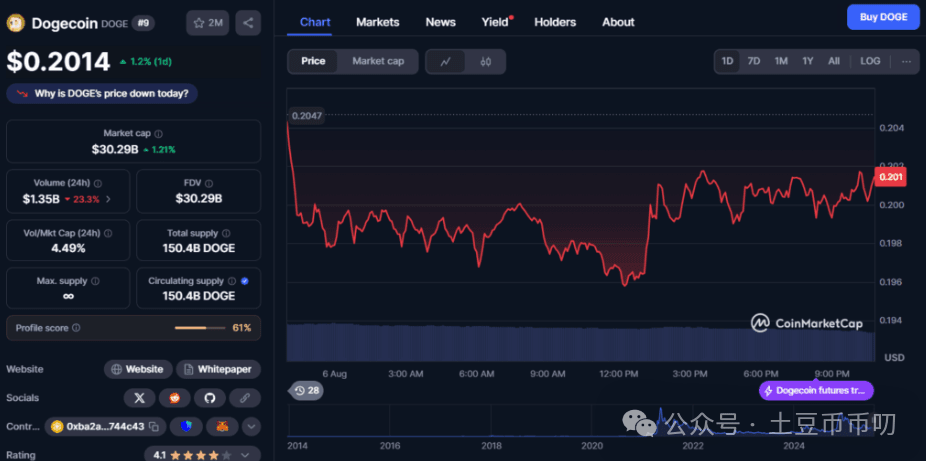Image resolution: width=926 pixels, height=461 pixels.
Task: Click the Dogecoin coin logo icon
Action: [15, 23]
